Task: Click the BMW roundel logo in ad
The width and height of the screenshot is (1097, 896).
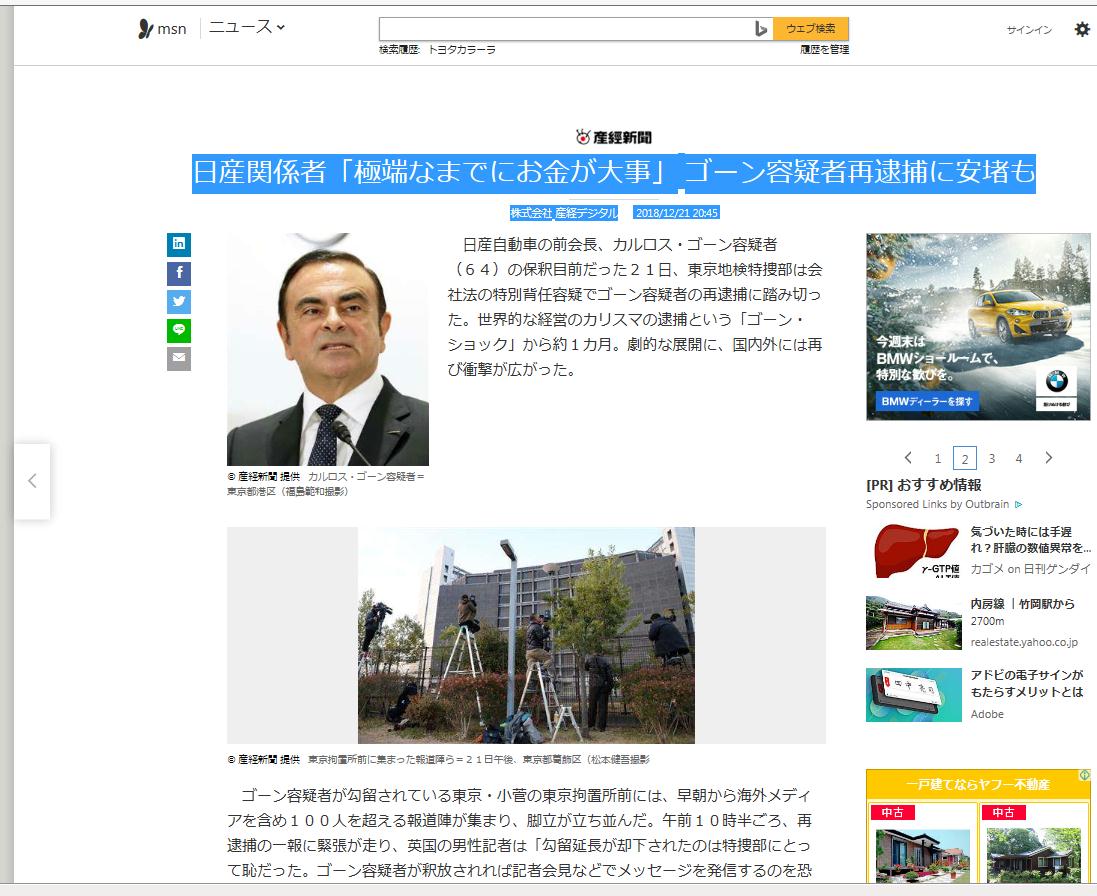Action: (1056, 382)
